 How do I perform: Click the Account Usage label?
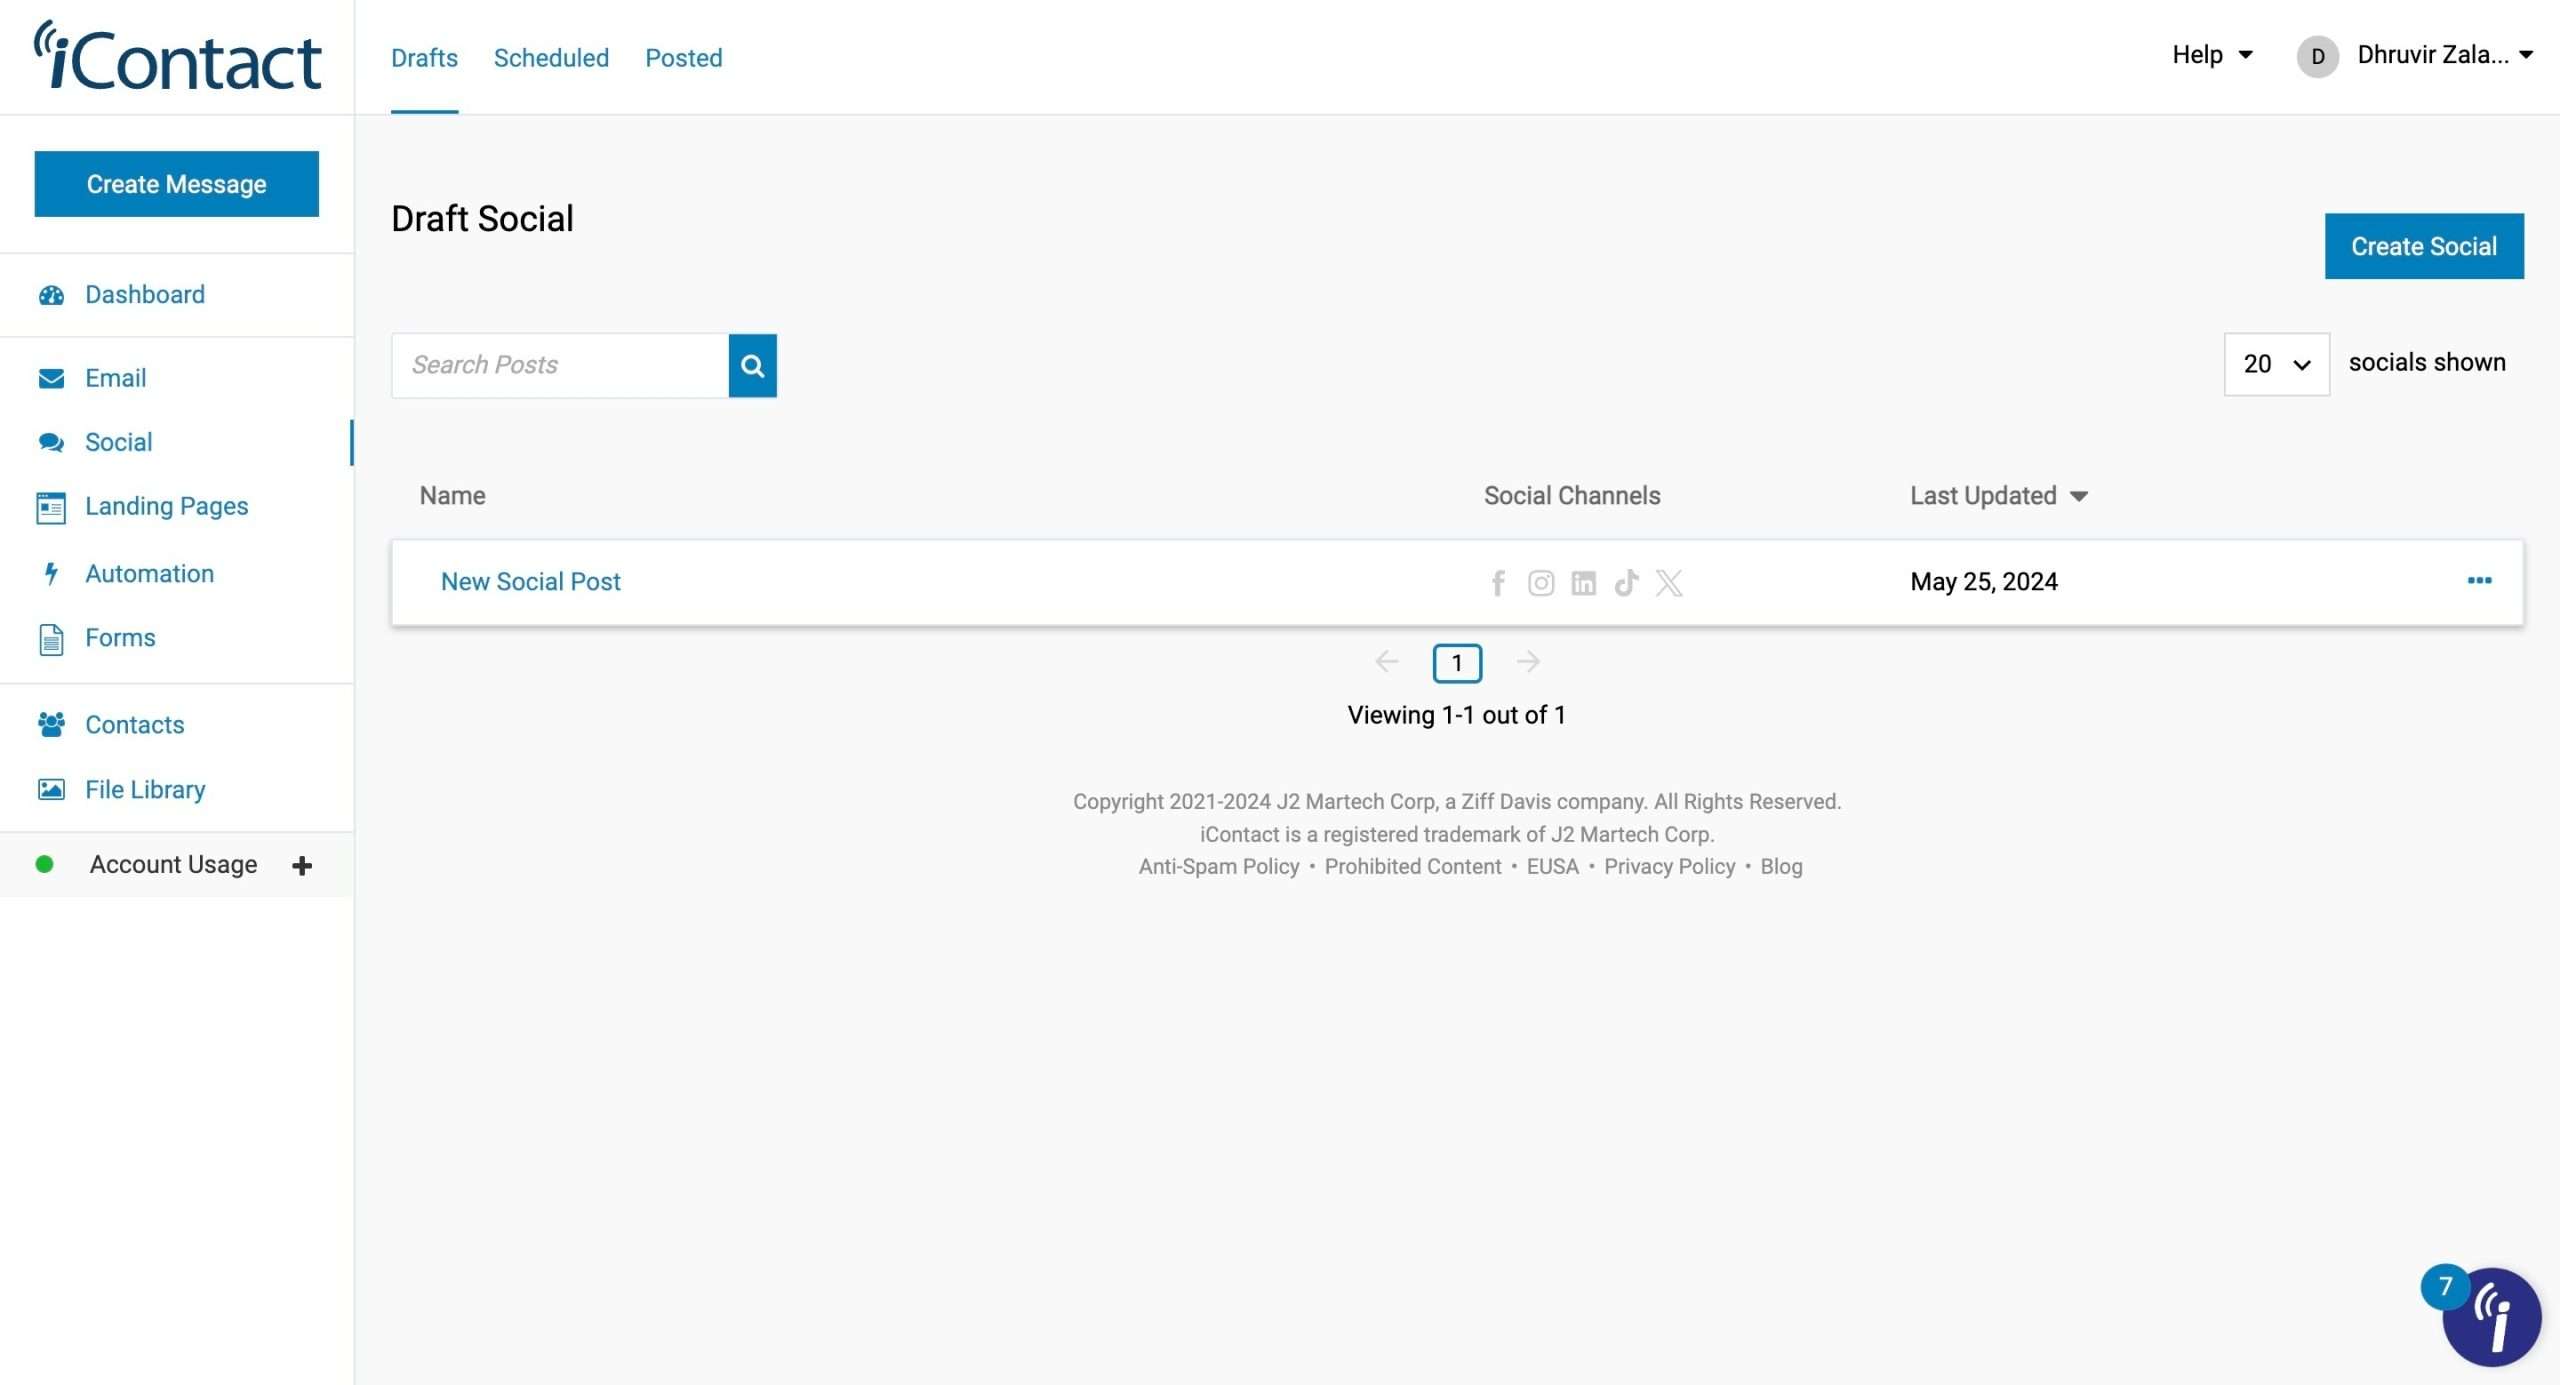pos(173,865)
